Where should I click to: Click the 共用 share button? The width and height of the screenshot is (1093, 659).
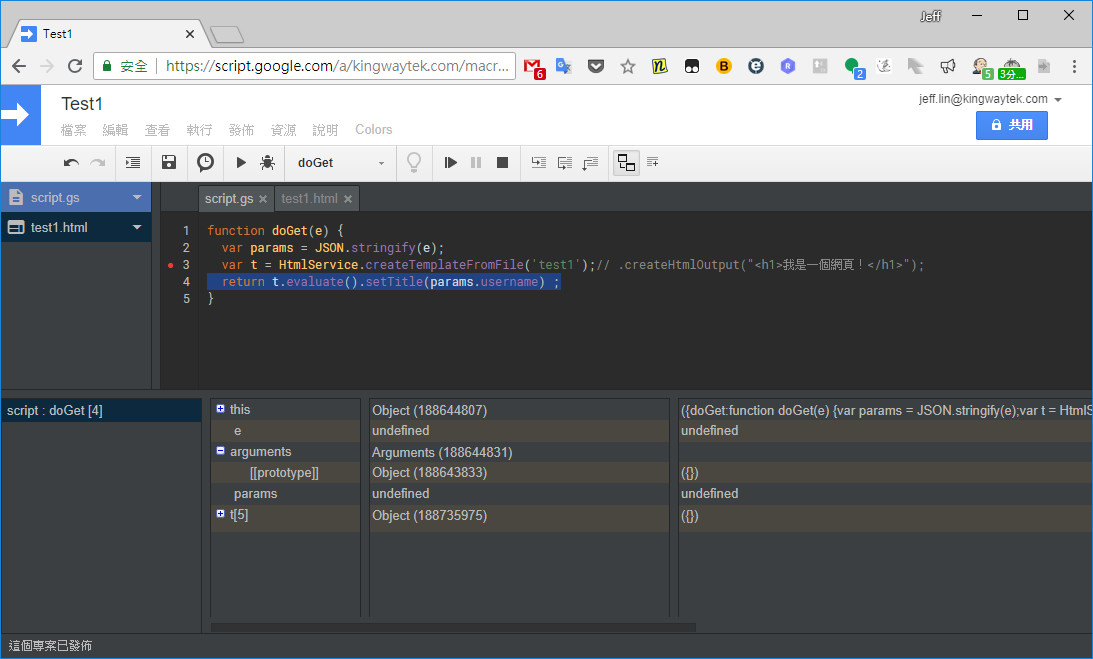click(x=1011, y=125)
